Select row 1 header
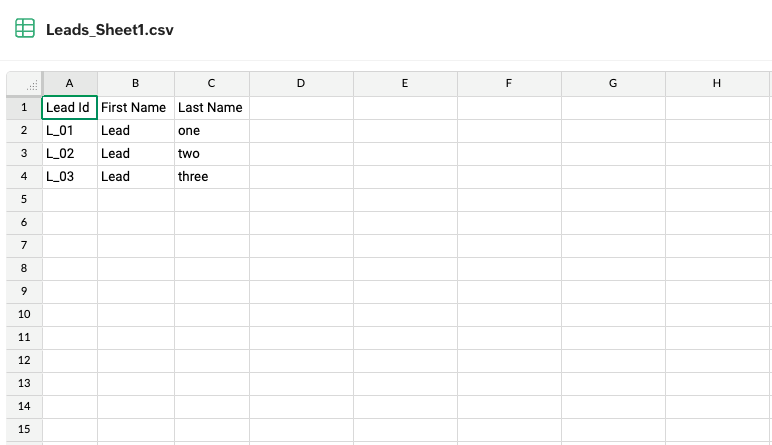Screen dimensions: 772x445 pyautogui.click(x=24, y=107)
